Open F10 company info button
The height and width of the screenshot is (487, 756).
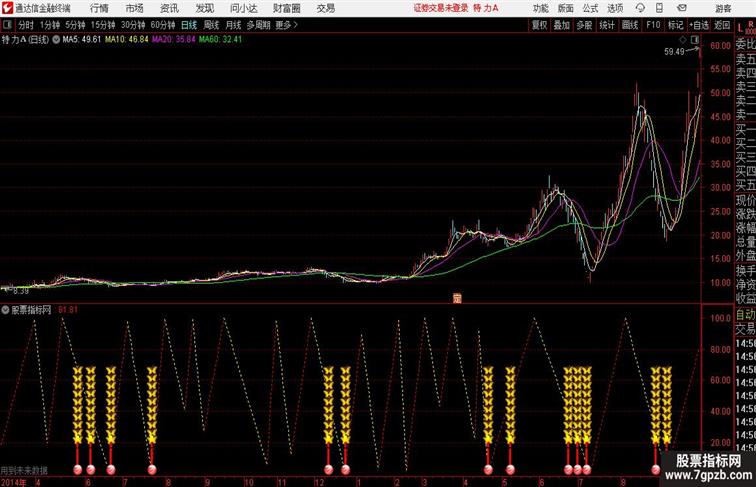tap(653, 25)
